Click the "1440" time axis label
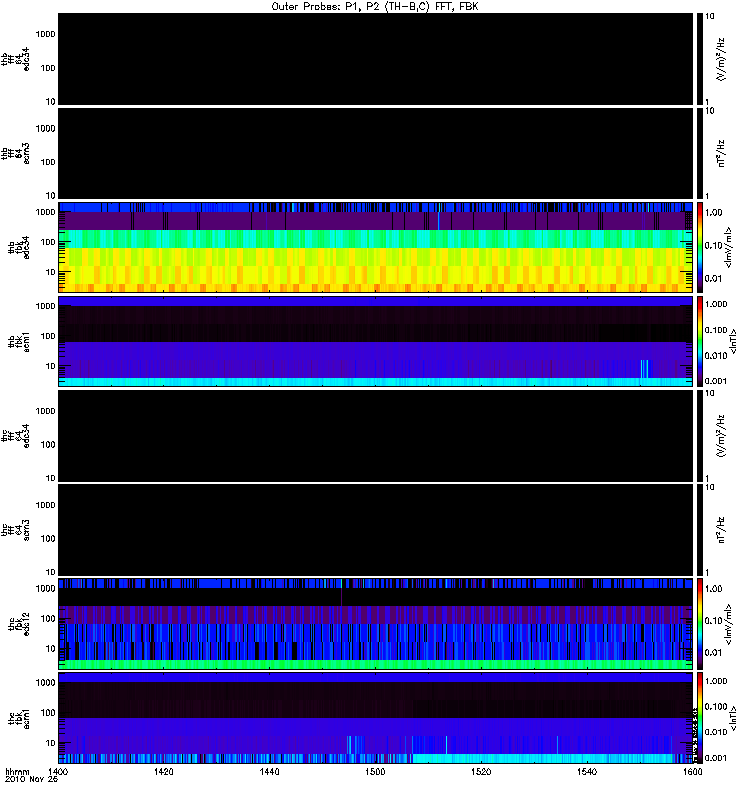Viewport: 750px width, 800px height. [269, 771]
